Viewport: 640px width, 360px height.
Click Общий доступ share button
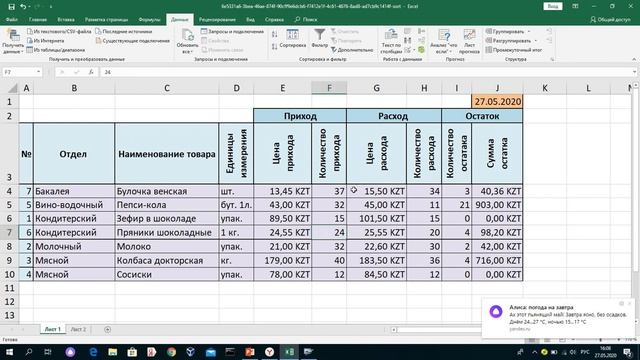coord(611,20)
